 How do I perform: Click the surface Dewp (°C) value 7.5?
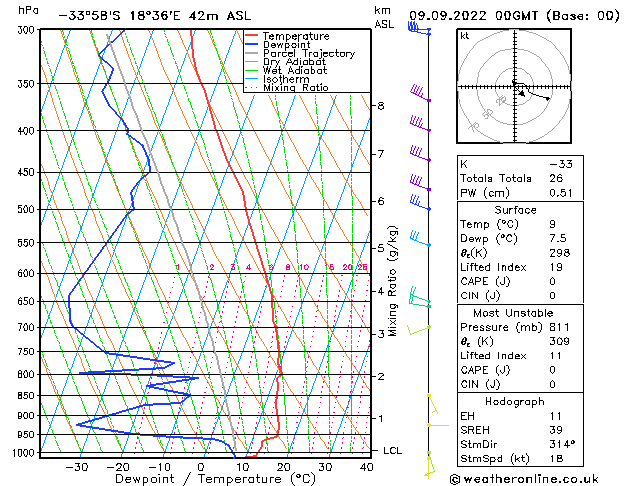click(558, 239)
